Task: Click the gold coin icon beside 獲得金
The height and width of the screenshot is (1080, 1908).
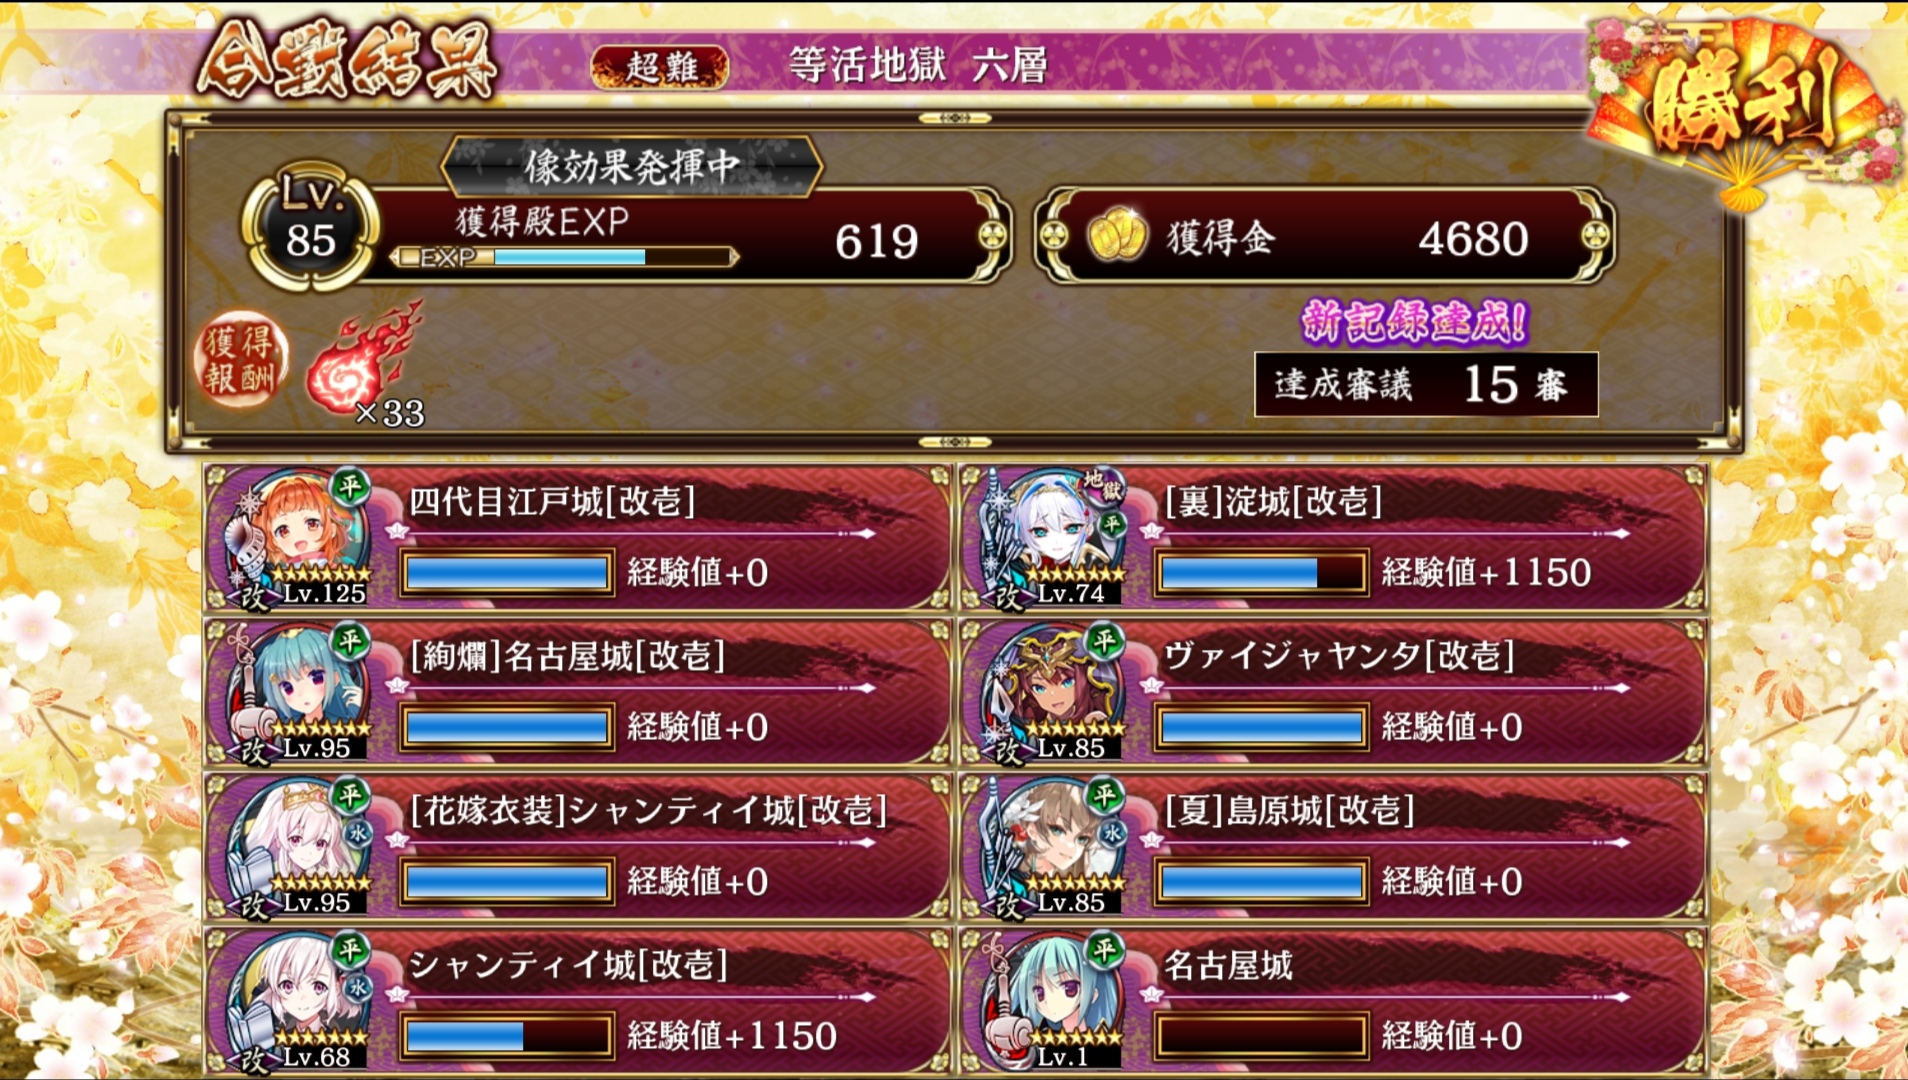Action: tap(1116, 236)
